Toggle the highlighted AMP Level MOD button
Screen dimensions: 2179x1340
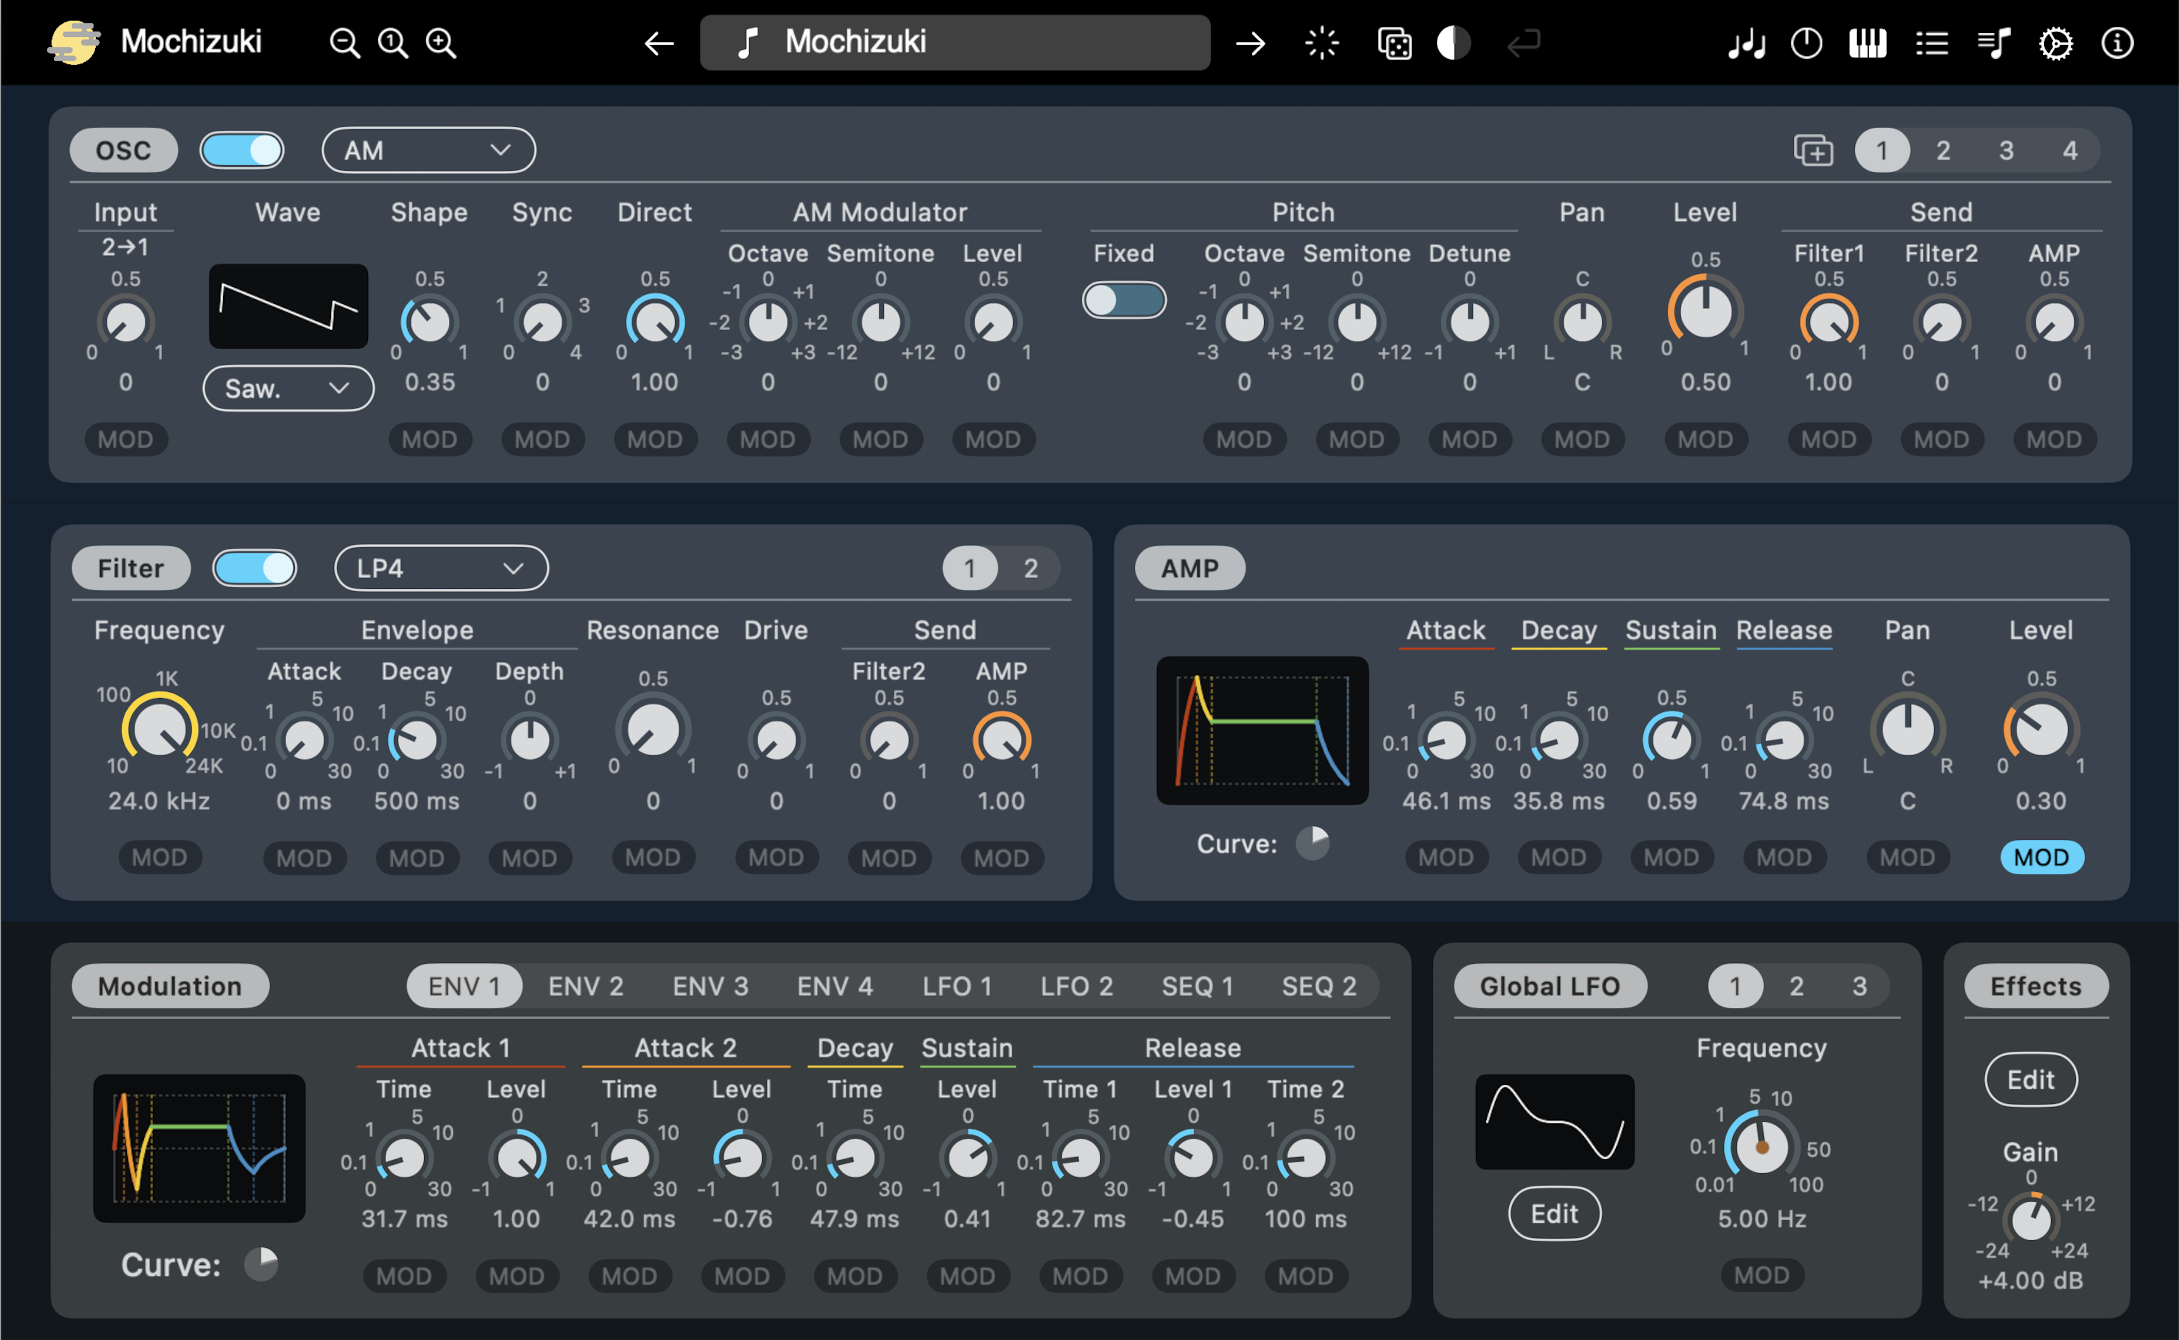[x=2041, y=857]
